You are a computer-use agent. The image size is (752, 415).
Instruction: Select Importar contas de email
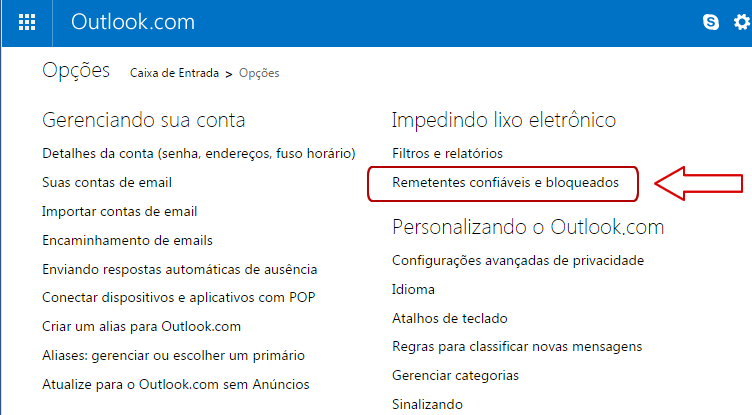coord(119,212)
